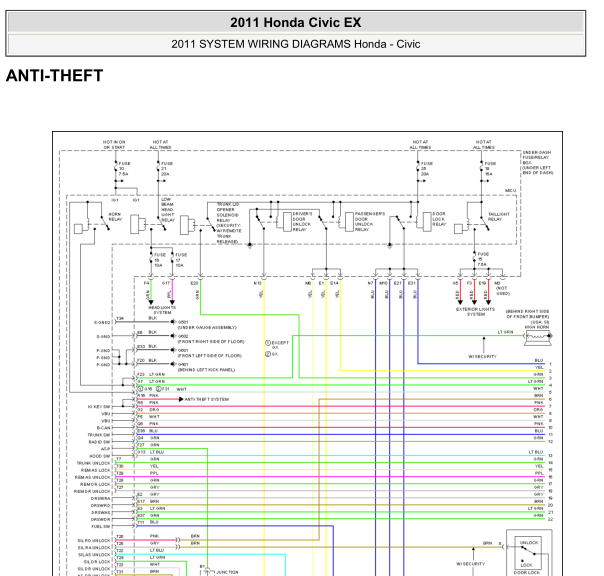This screenshot has height=576, width=604.
Task: Click the E14 connector terminal label
Action: (334, 283)
